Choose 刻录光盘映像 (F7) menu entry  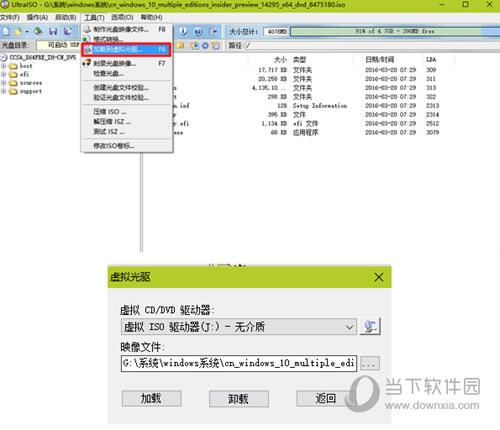pyautogui.click(x=127, y=63)
